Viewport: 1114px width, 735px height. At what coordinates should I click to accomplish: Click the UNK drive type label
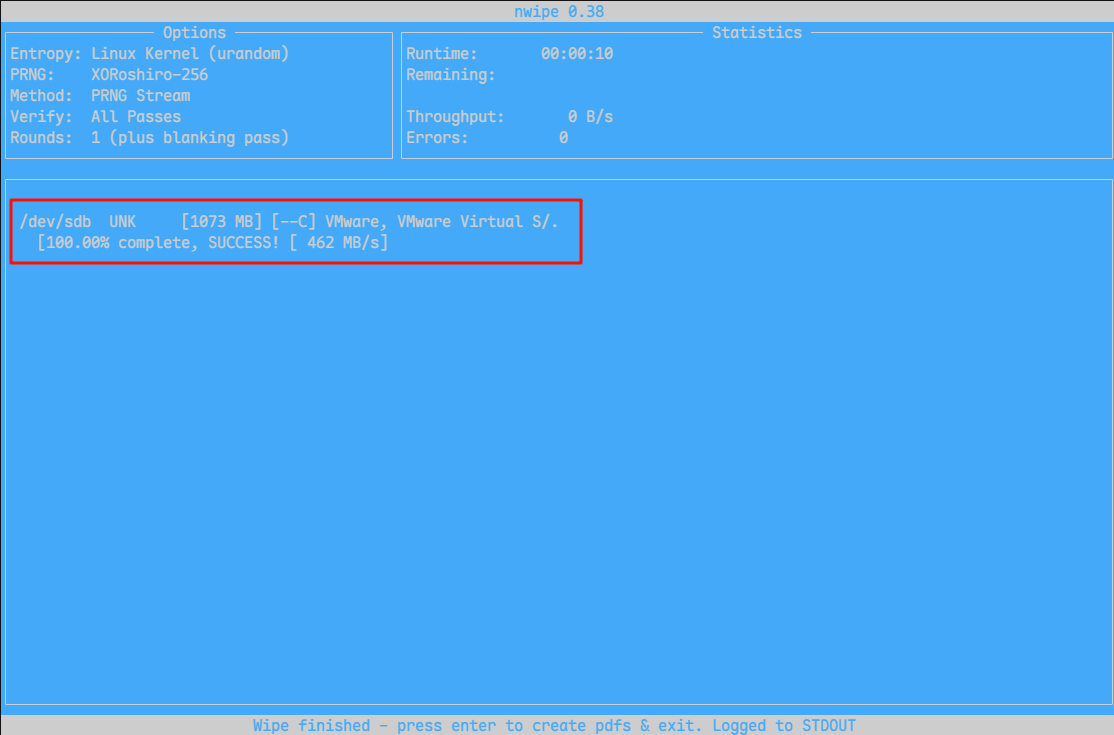(122, 222)
